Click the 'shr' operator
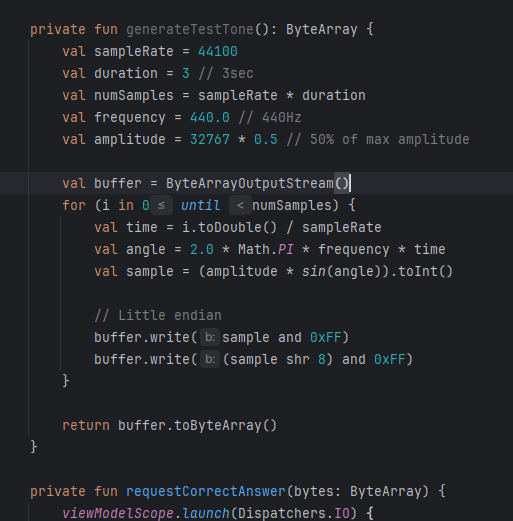This screenshot has height=521, width=513. 298,360
